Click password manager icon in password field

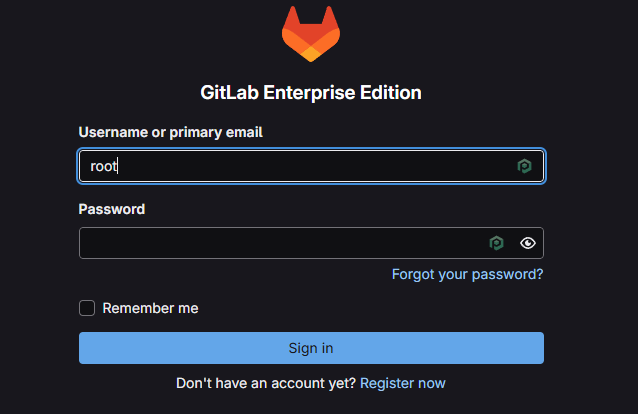pyautogui.click(x=496, y=243)
